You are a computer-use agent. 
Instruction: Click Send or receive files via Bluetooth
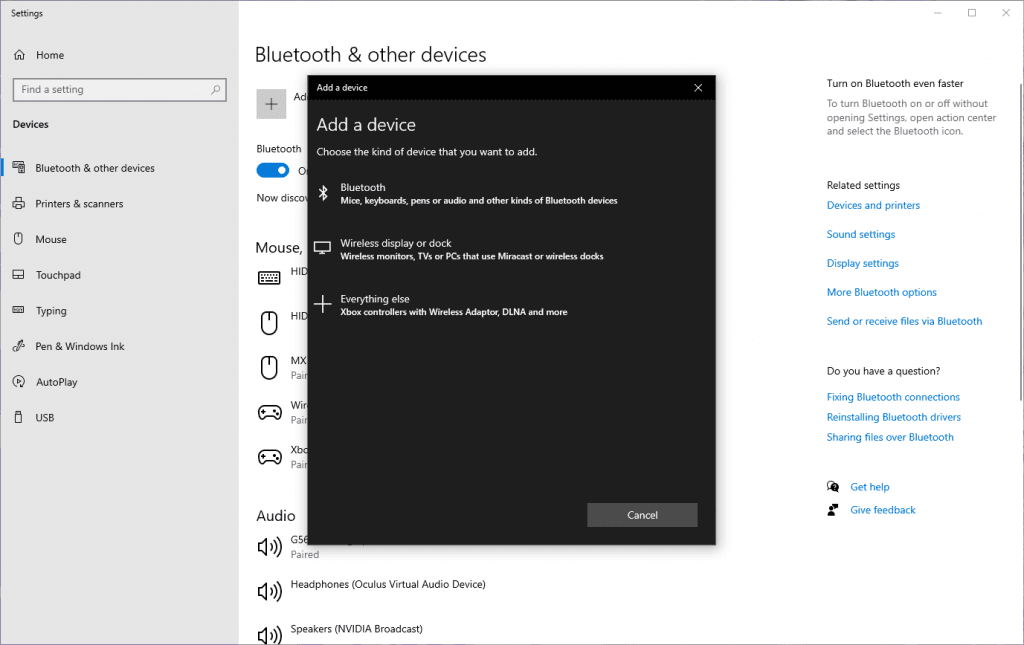(904, 322)
